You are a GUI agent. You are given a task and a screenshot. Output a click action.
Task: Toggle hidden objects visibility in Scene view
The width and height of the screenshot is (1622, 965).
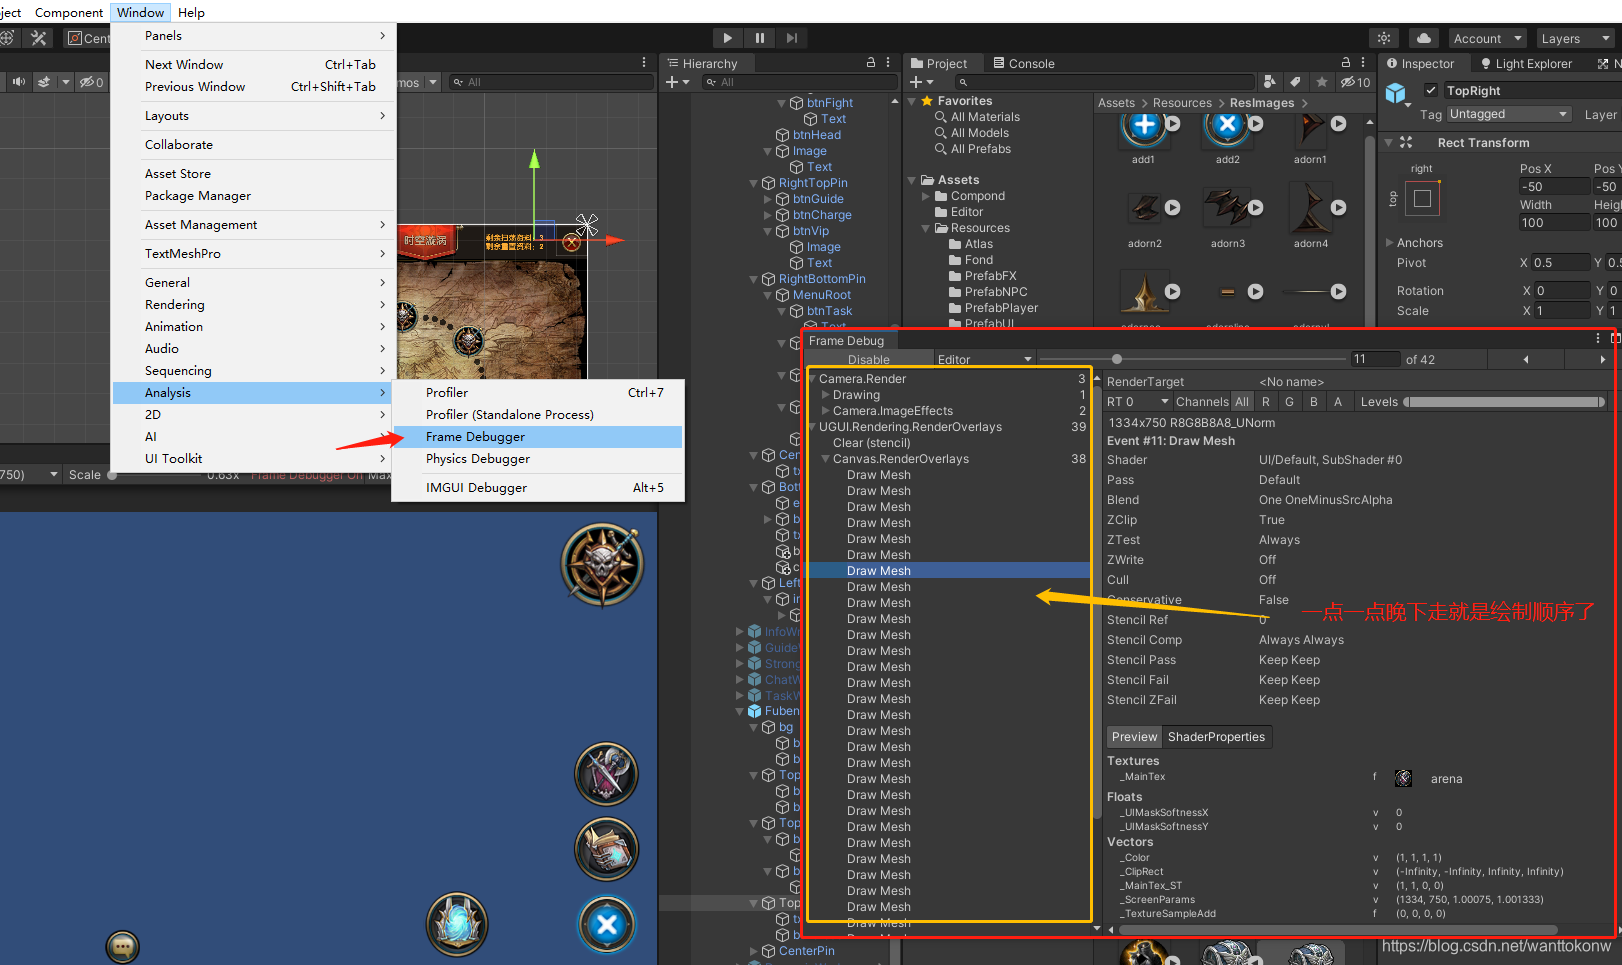[92, 82]
